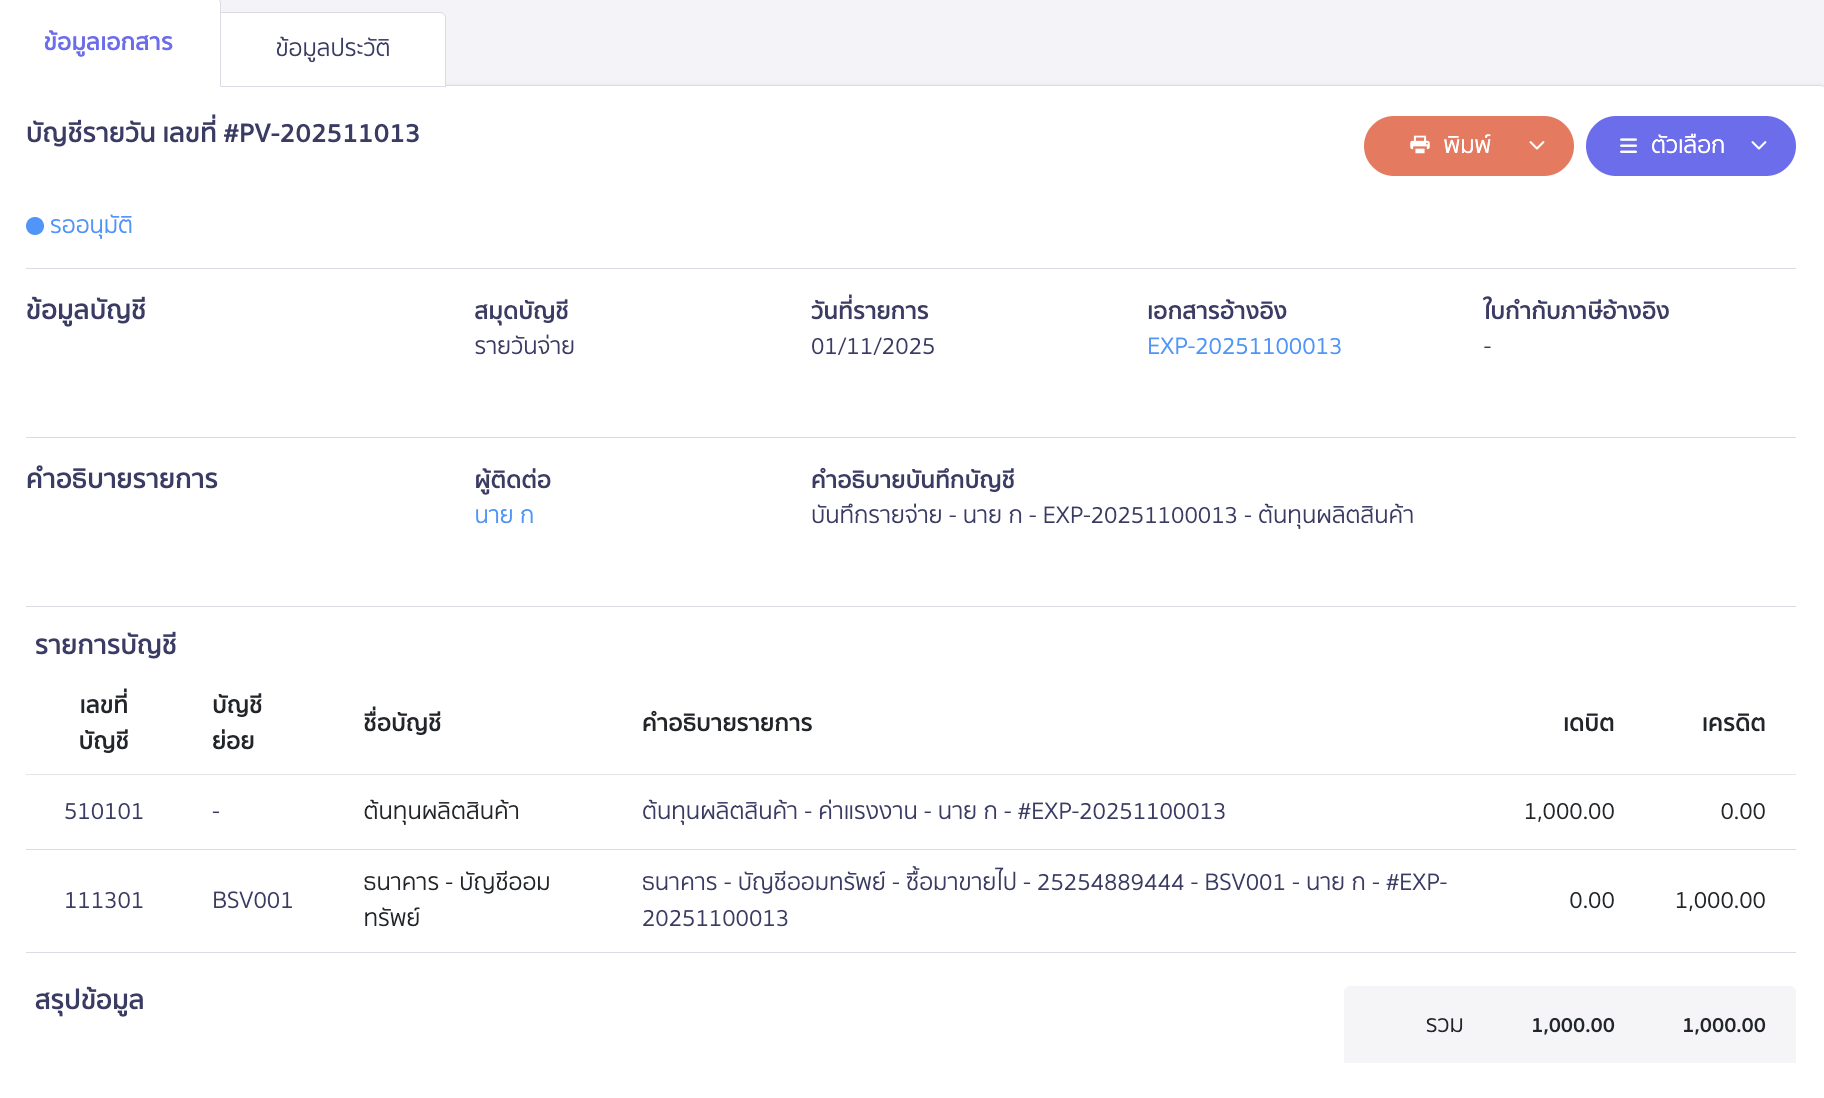Click the document title PV-202511013
Screen dimensions: 1824x1098
pyautogui.click(x=223, y=132)
